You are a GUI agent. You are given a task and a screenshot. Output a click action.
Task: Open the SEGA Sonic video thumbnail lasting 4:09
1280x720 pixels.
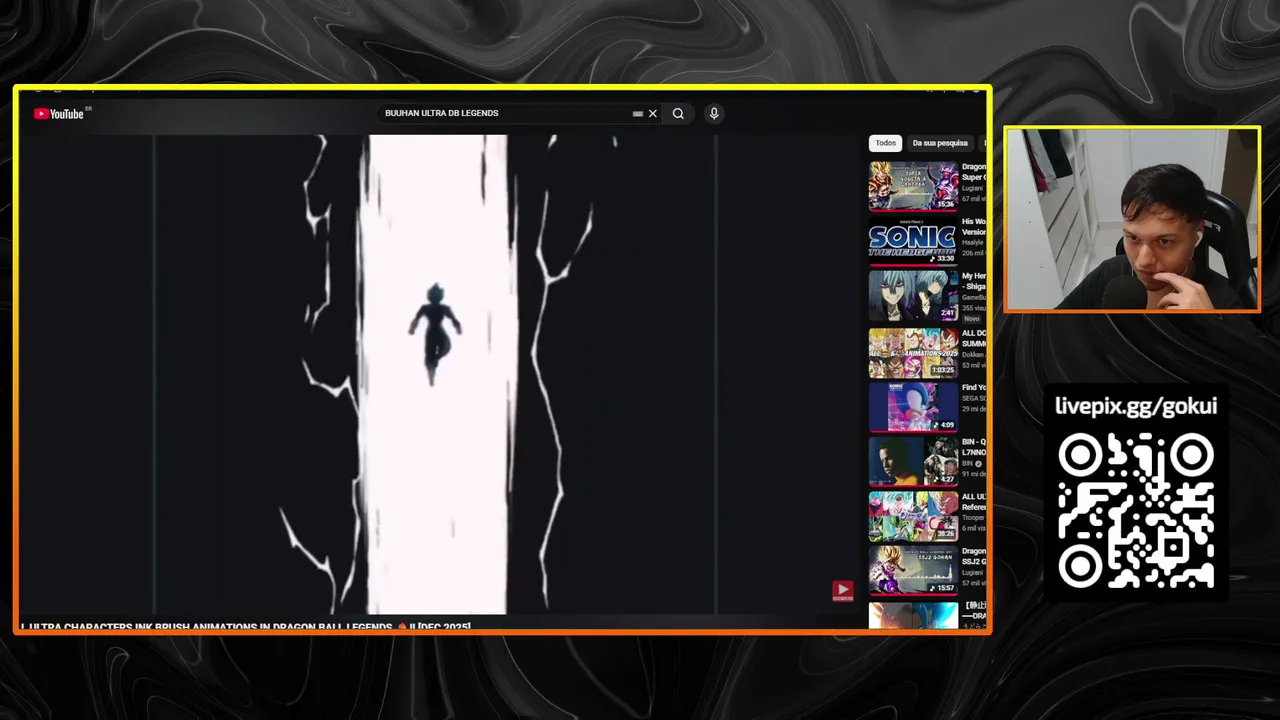click(913, 407)
